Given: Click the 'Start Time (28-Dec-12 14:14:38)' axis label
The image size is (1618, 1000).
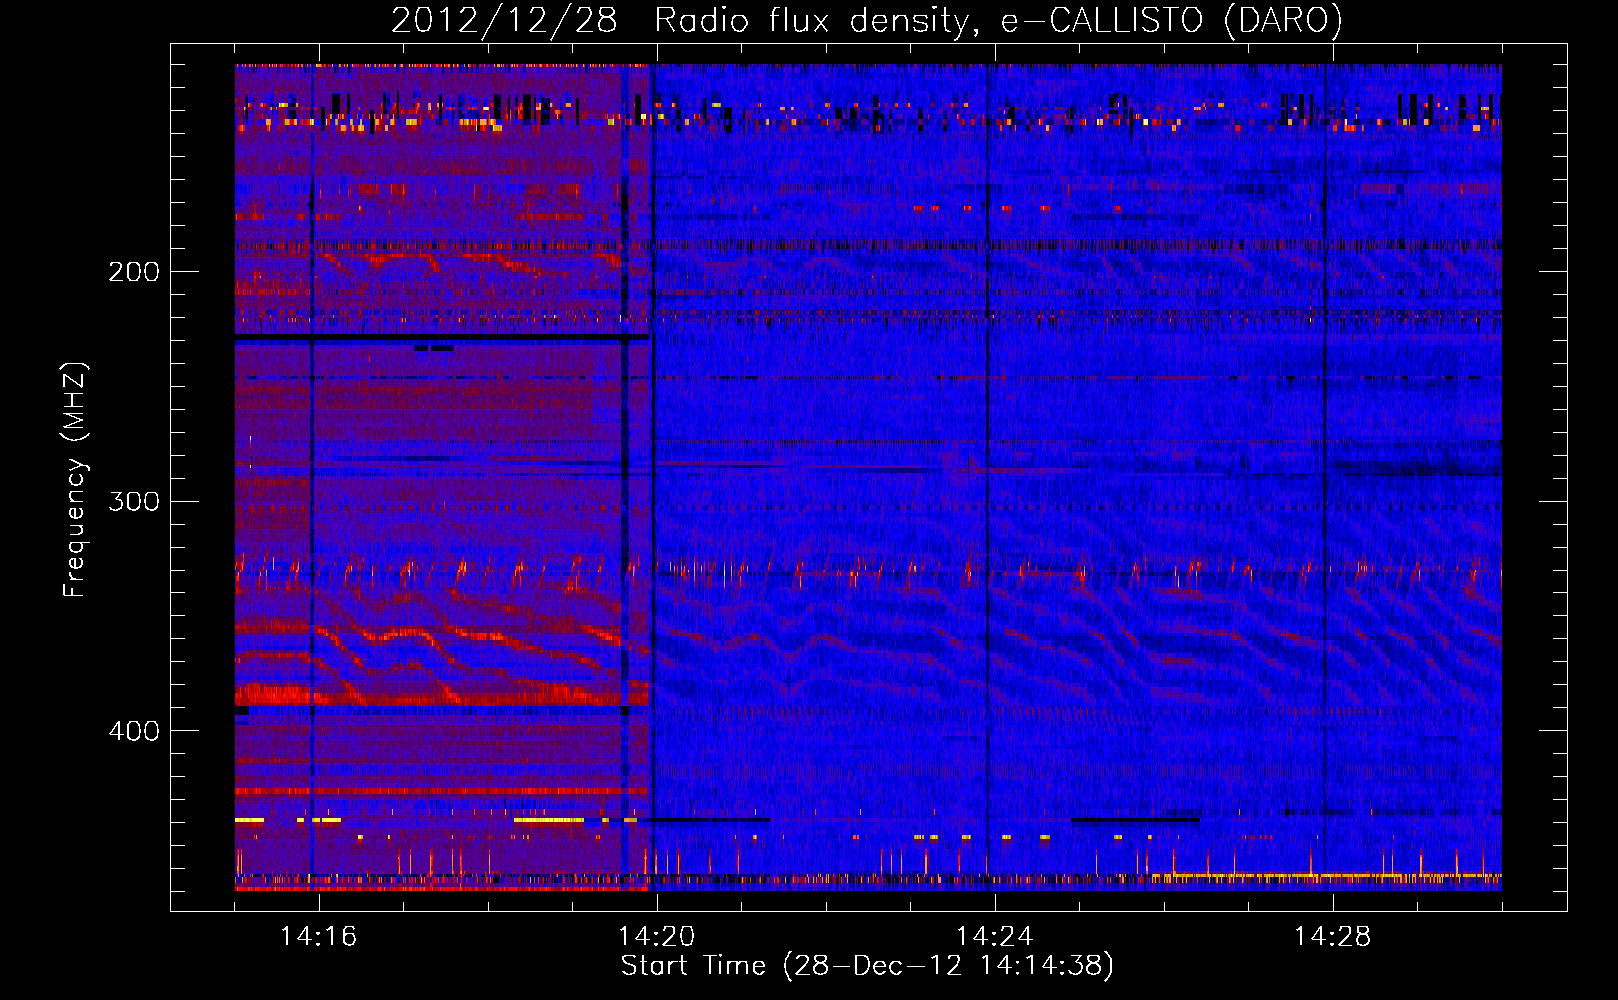Looking at the screenshot, I should [x=867, y=966].
